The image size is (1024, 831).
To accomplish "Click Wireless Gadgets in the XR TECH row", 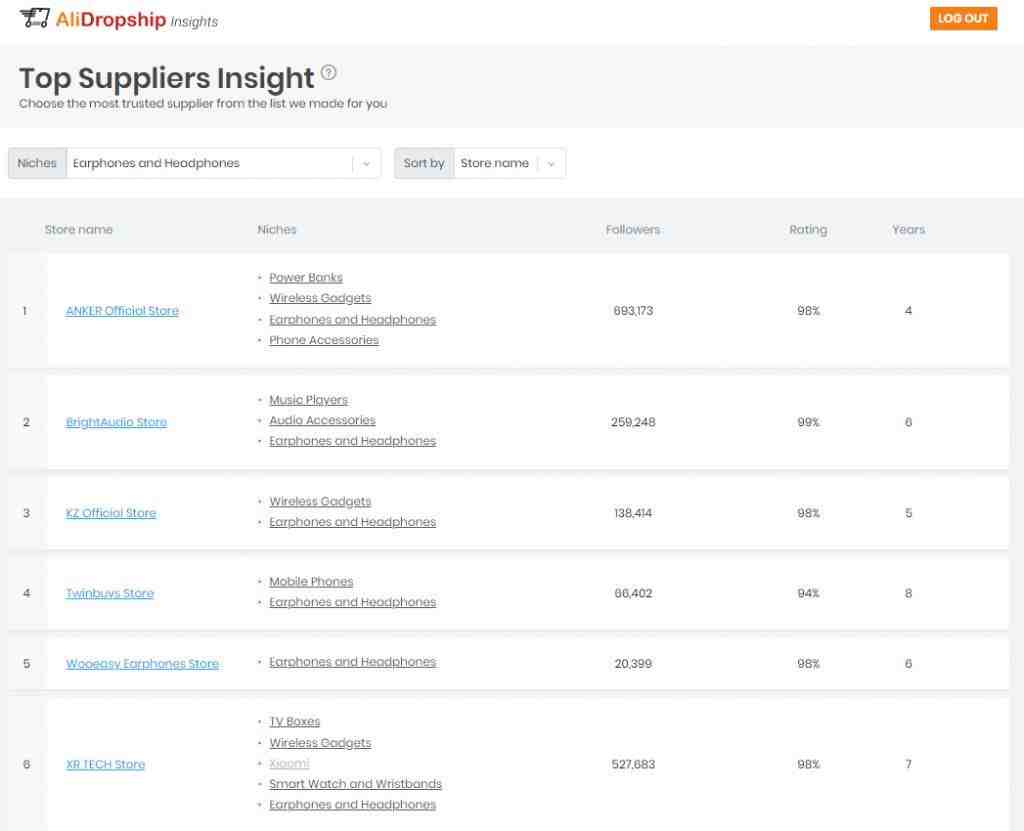I will 320,743.
